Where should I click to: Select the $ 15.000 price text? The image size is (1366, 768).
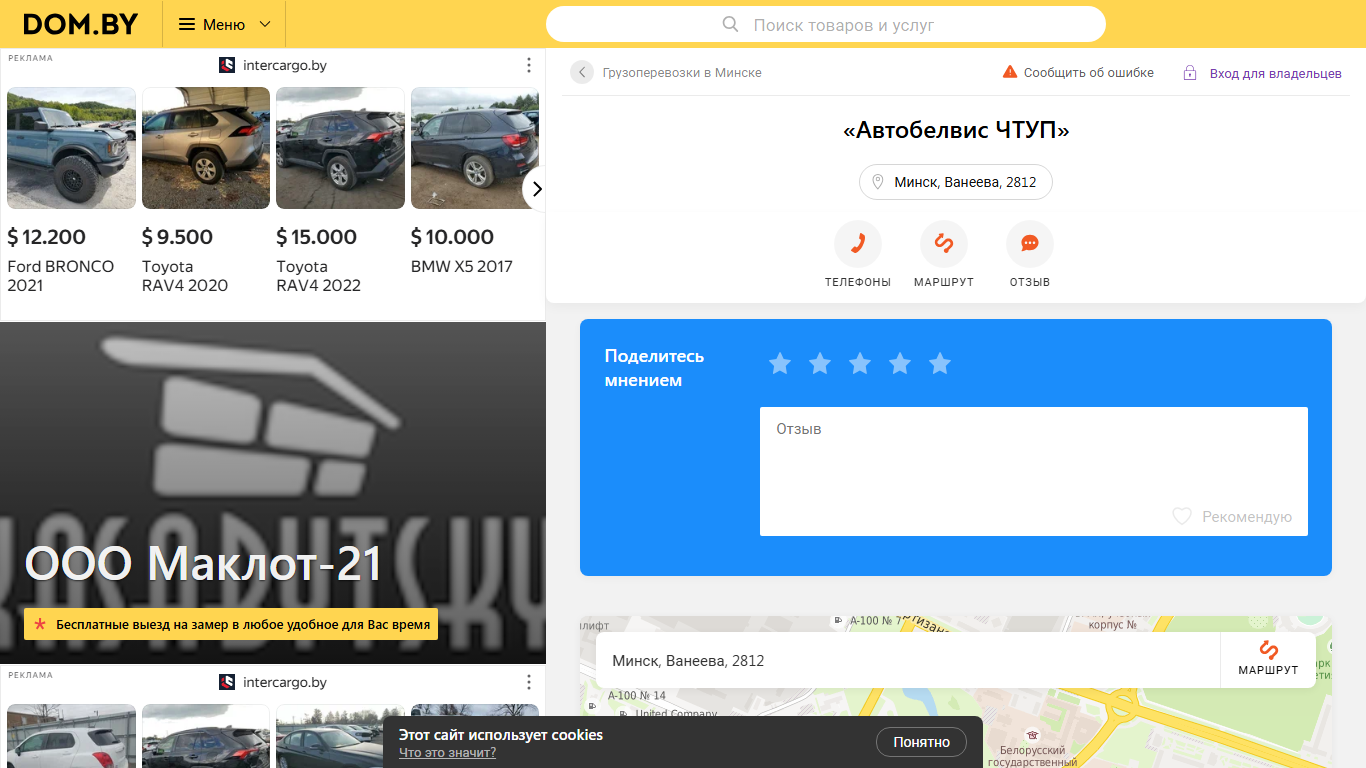(317, 237)
